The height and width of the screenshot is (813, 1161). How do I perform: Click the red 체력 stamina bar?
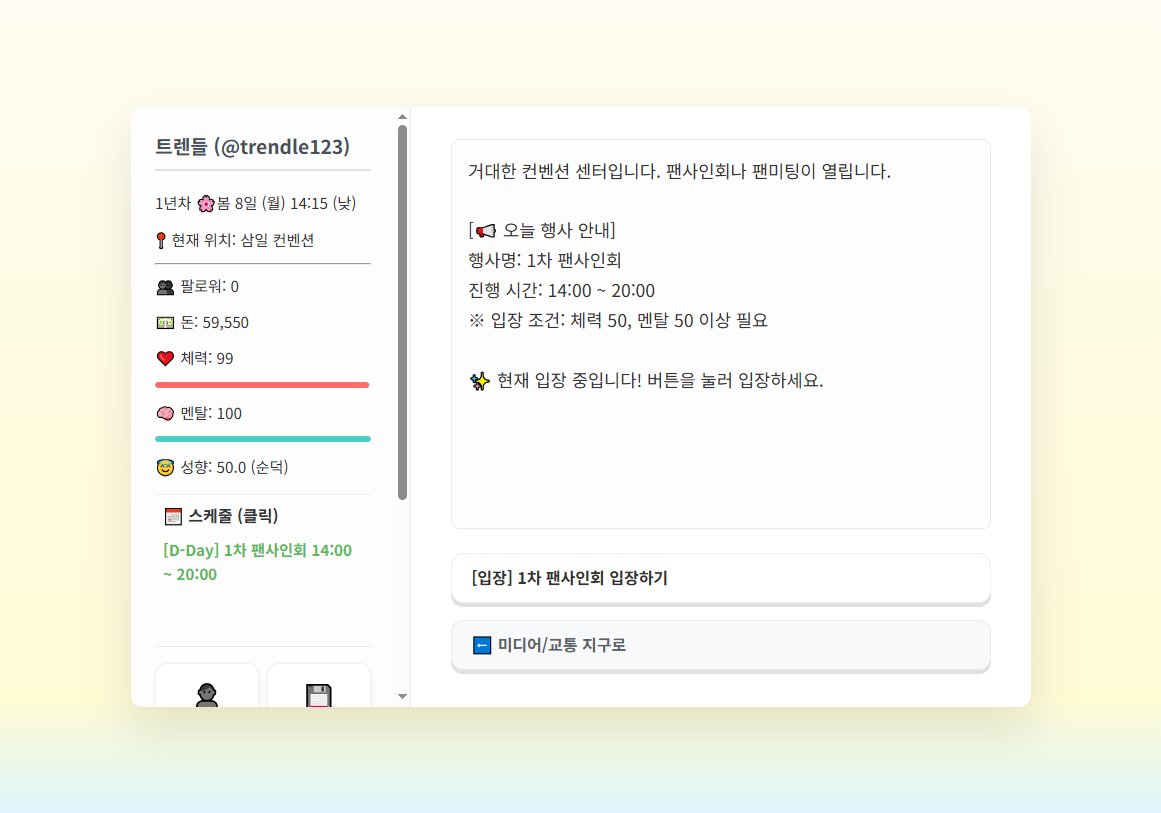(262, 385)
